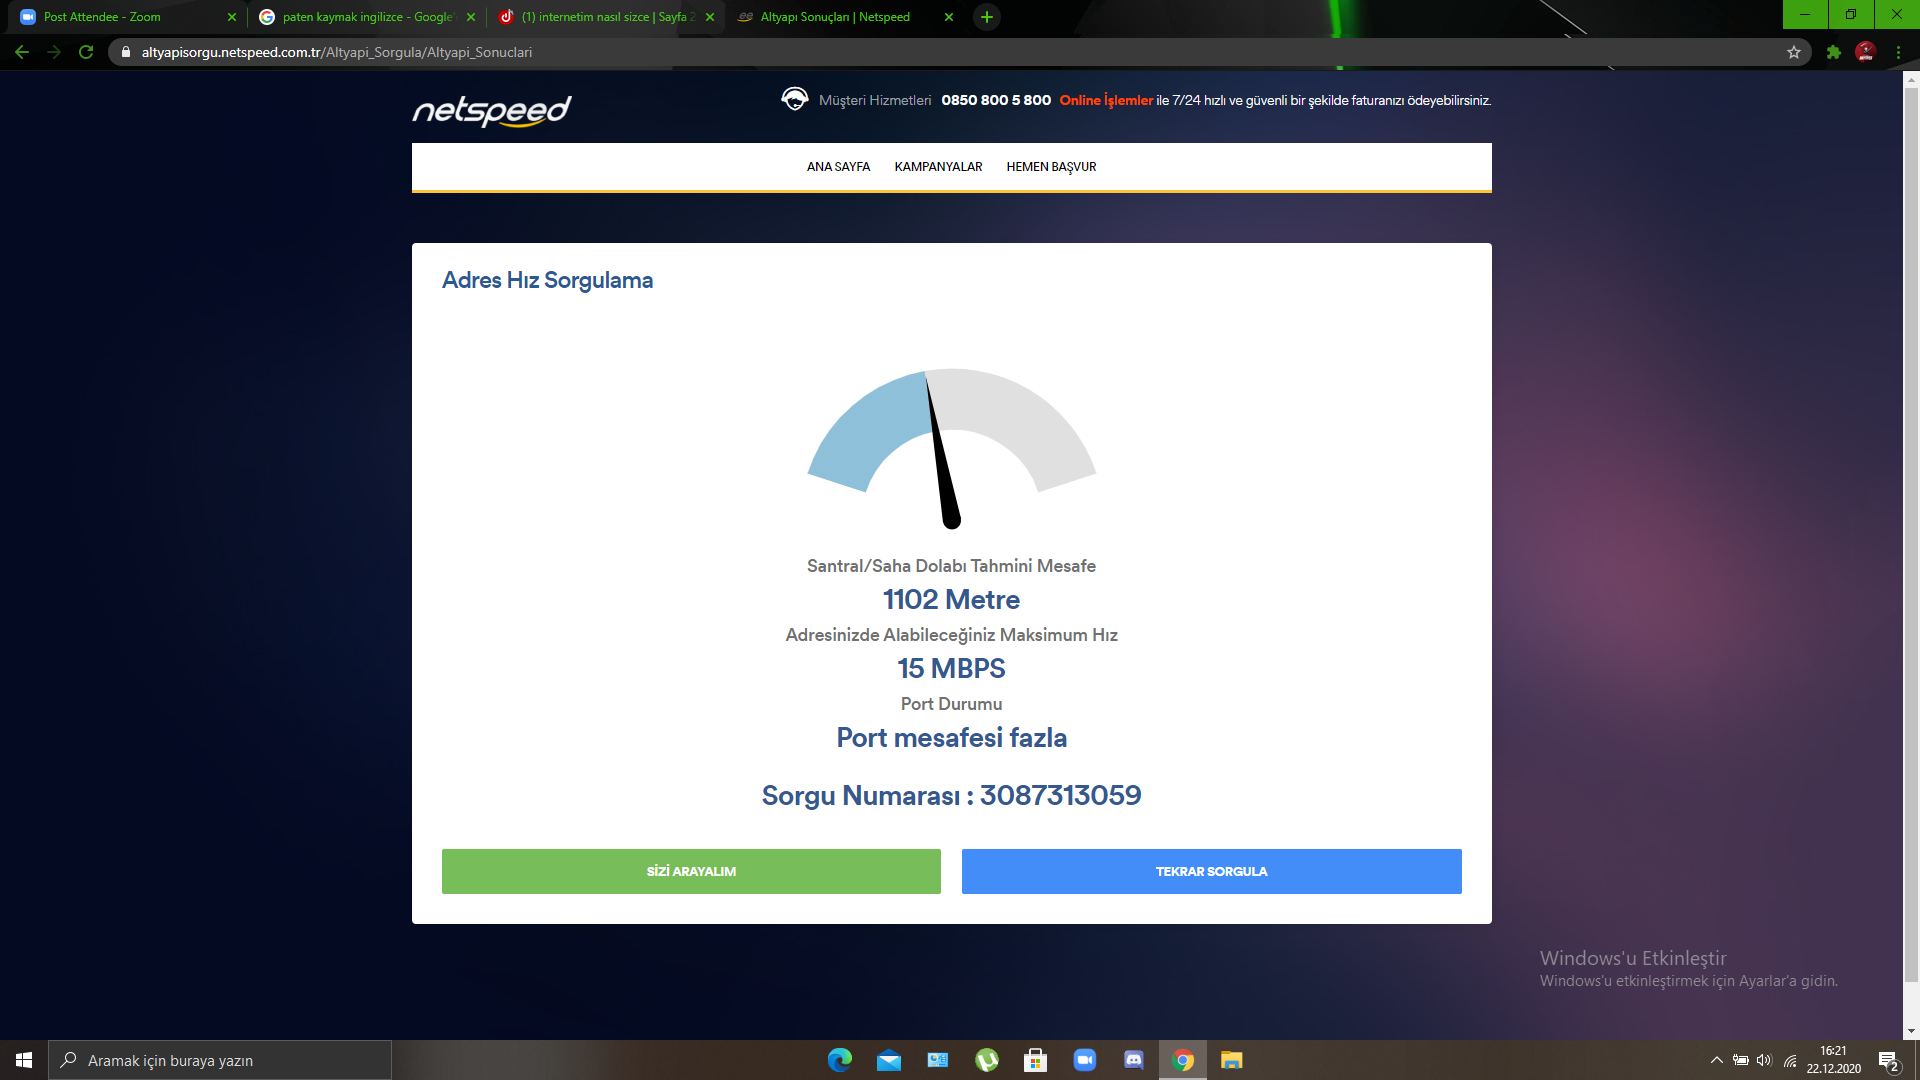Open Discord from the taskbar
1920x1080 pixels.
click(1133, 1060)
